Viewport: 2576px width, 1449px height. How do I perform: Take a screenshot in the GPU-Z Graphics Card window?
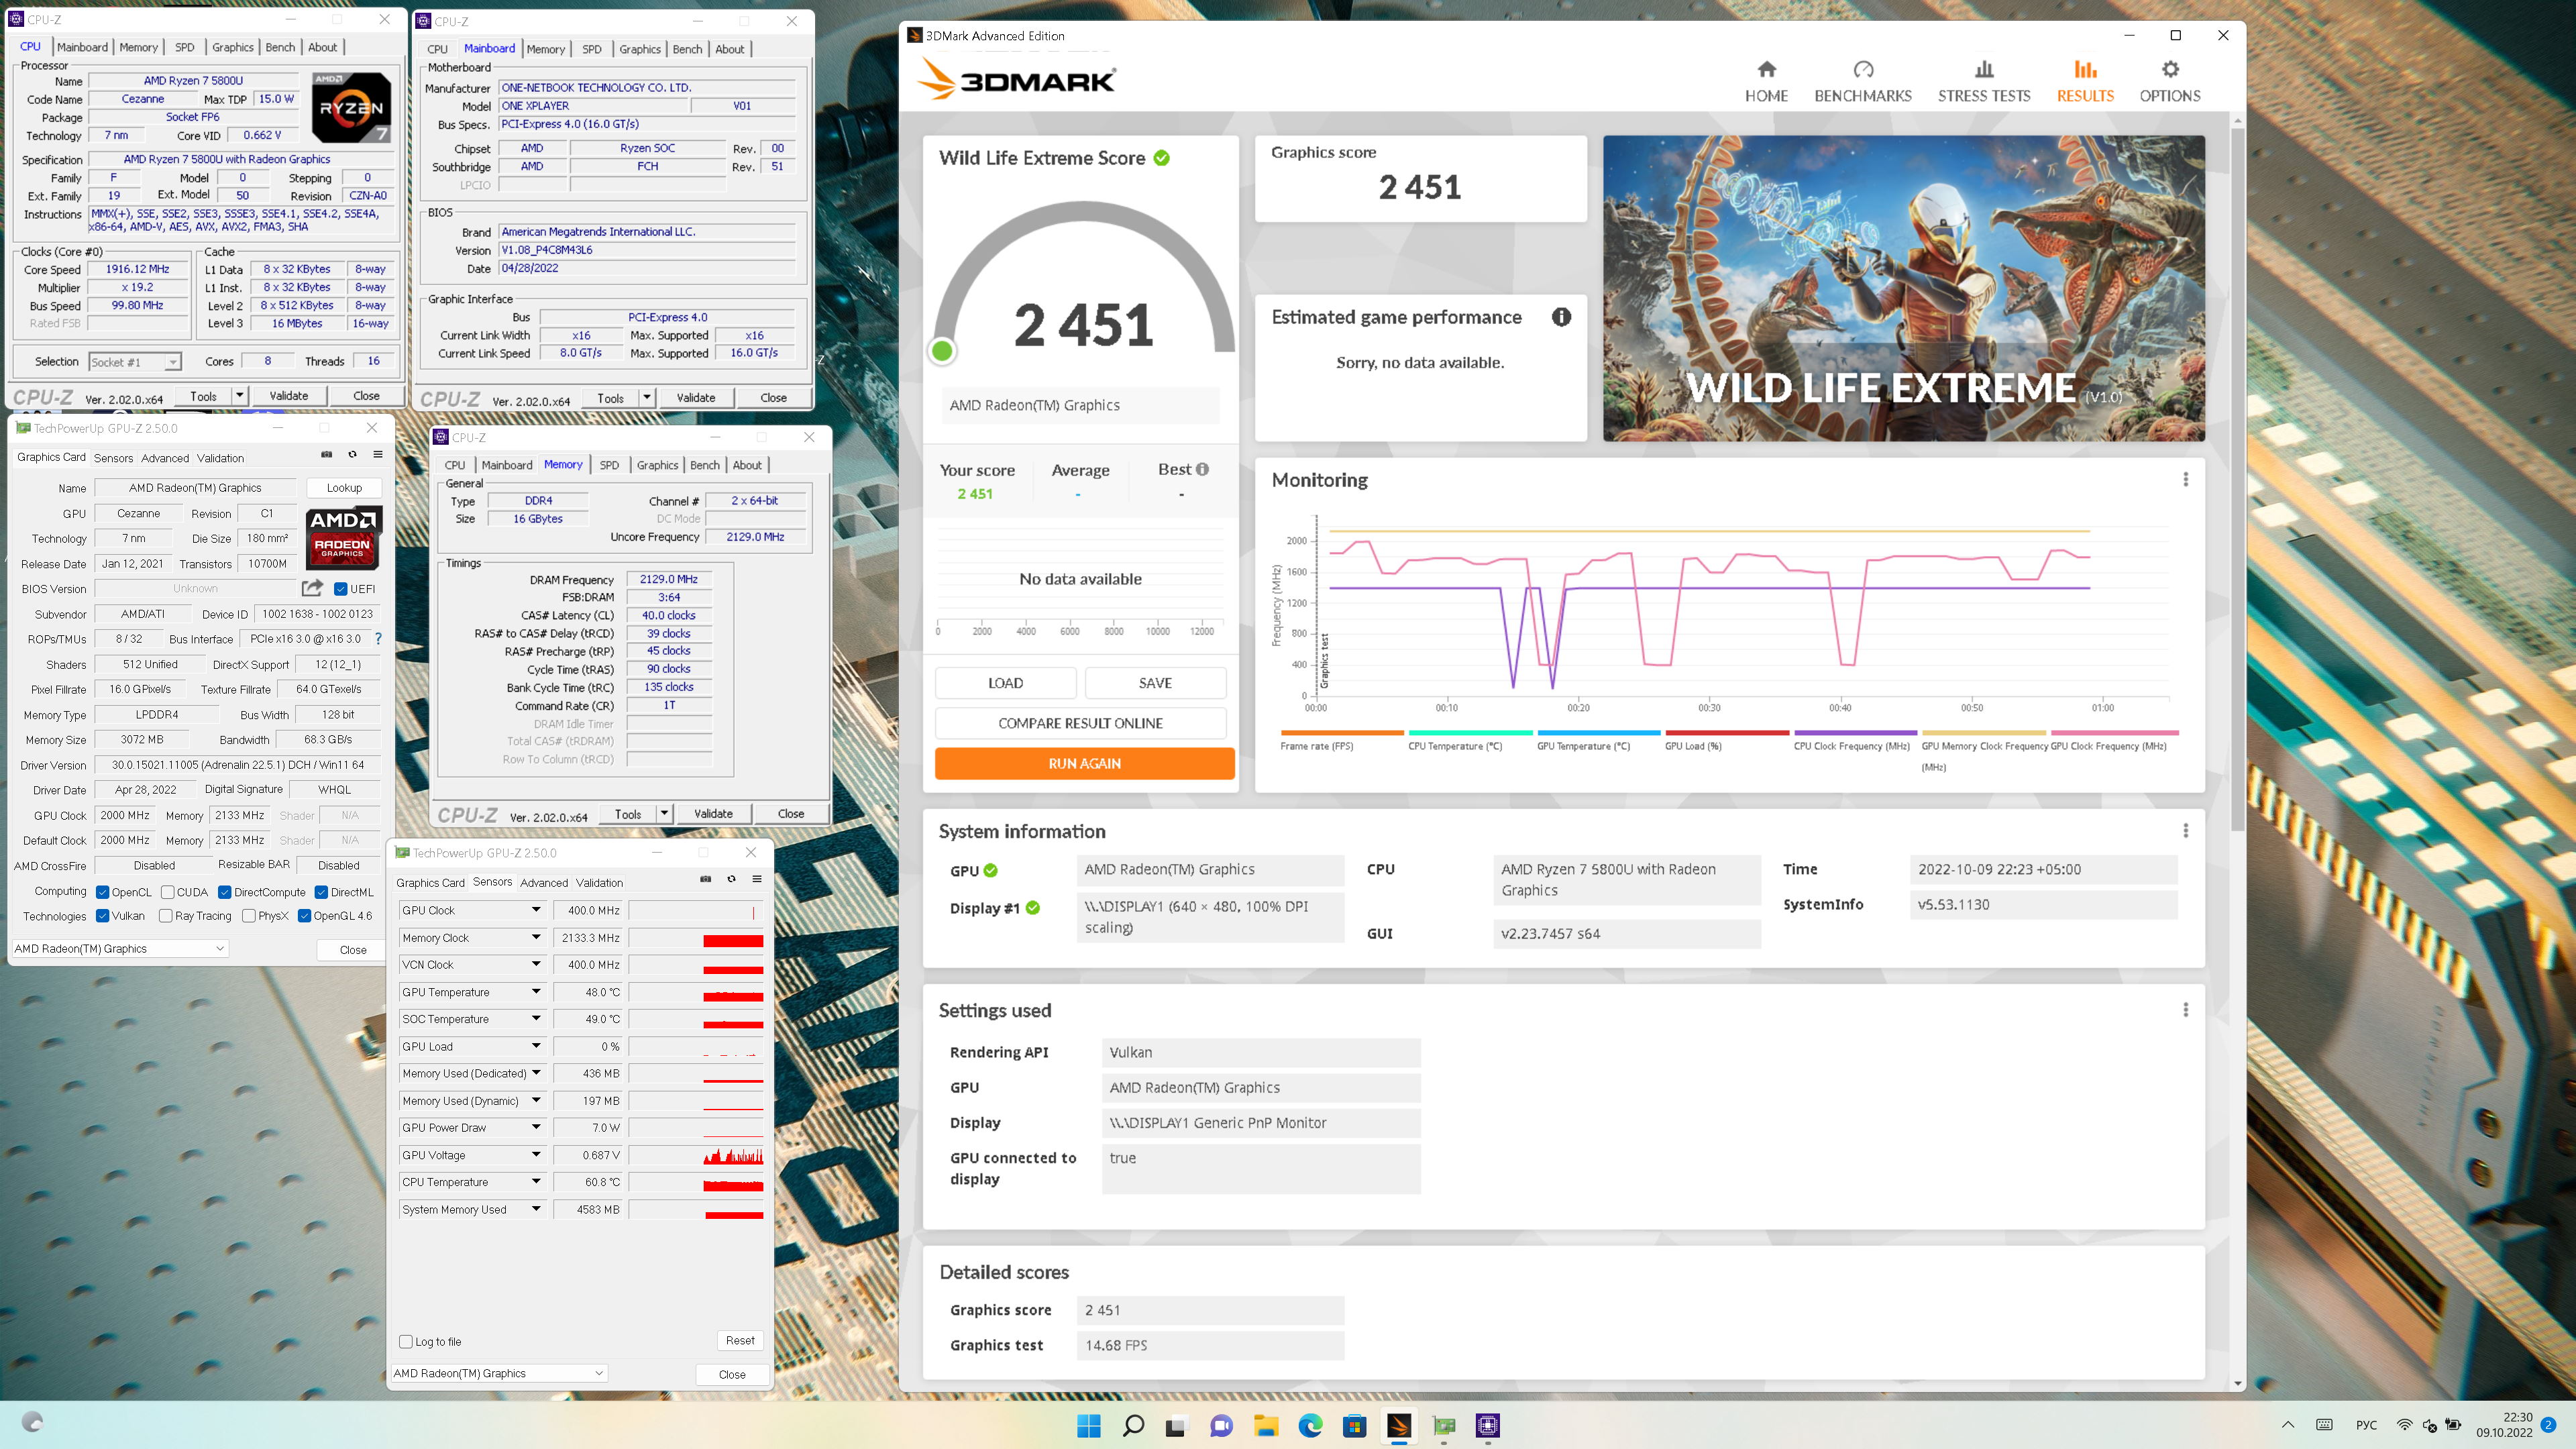[326, 455]
